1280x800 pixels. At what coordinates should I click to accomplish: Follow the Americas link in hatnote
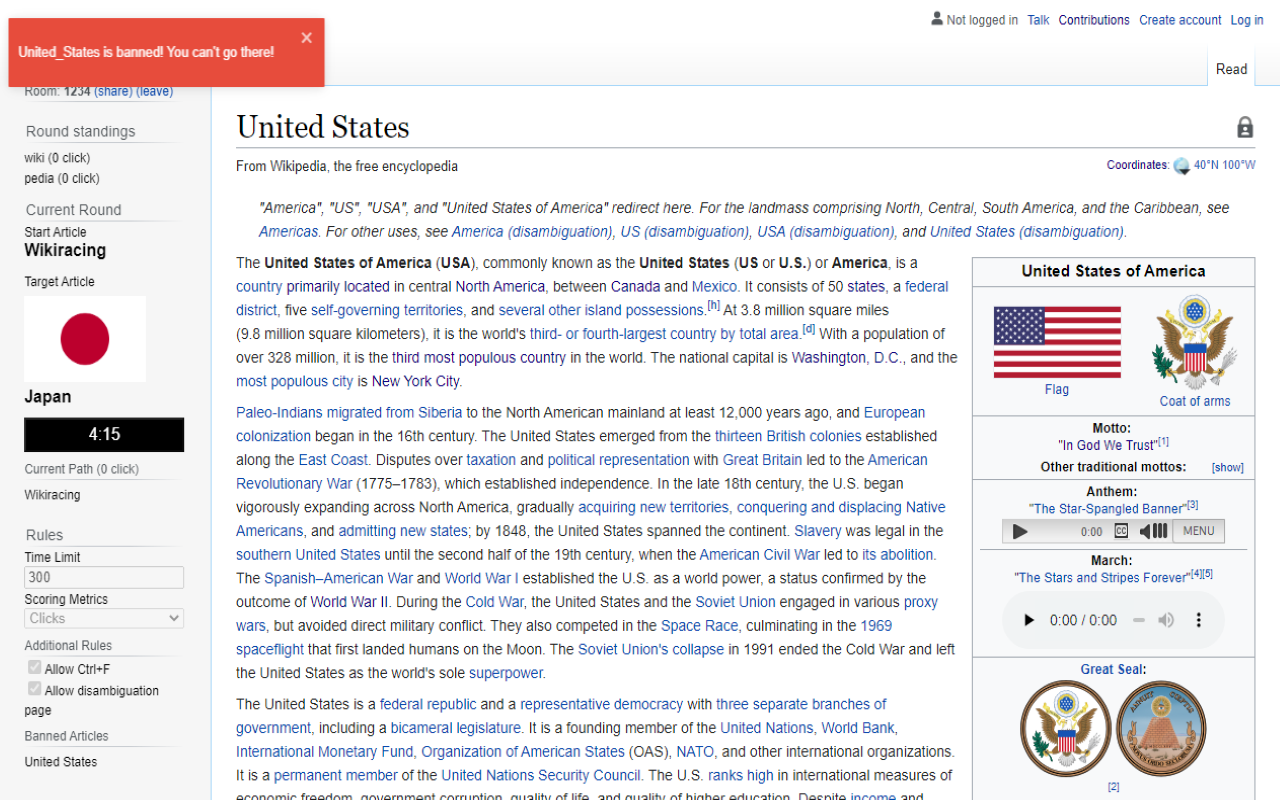click(288, 231)
